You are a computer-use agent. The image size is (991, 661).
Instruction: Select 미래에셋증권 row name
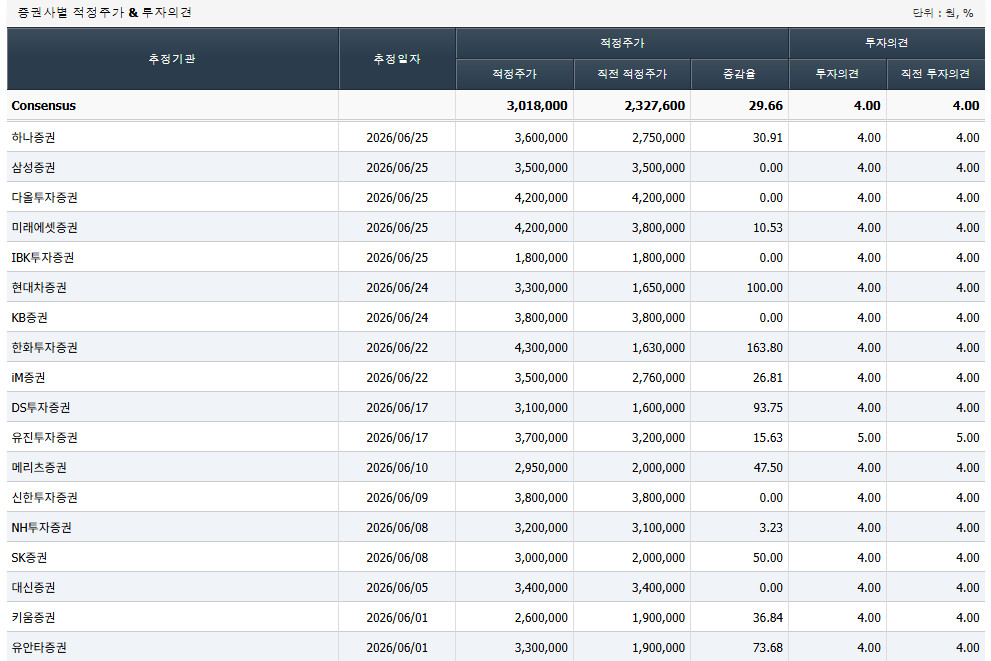(x=44, y=227)
